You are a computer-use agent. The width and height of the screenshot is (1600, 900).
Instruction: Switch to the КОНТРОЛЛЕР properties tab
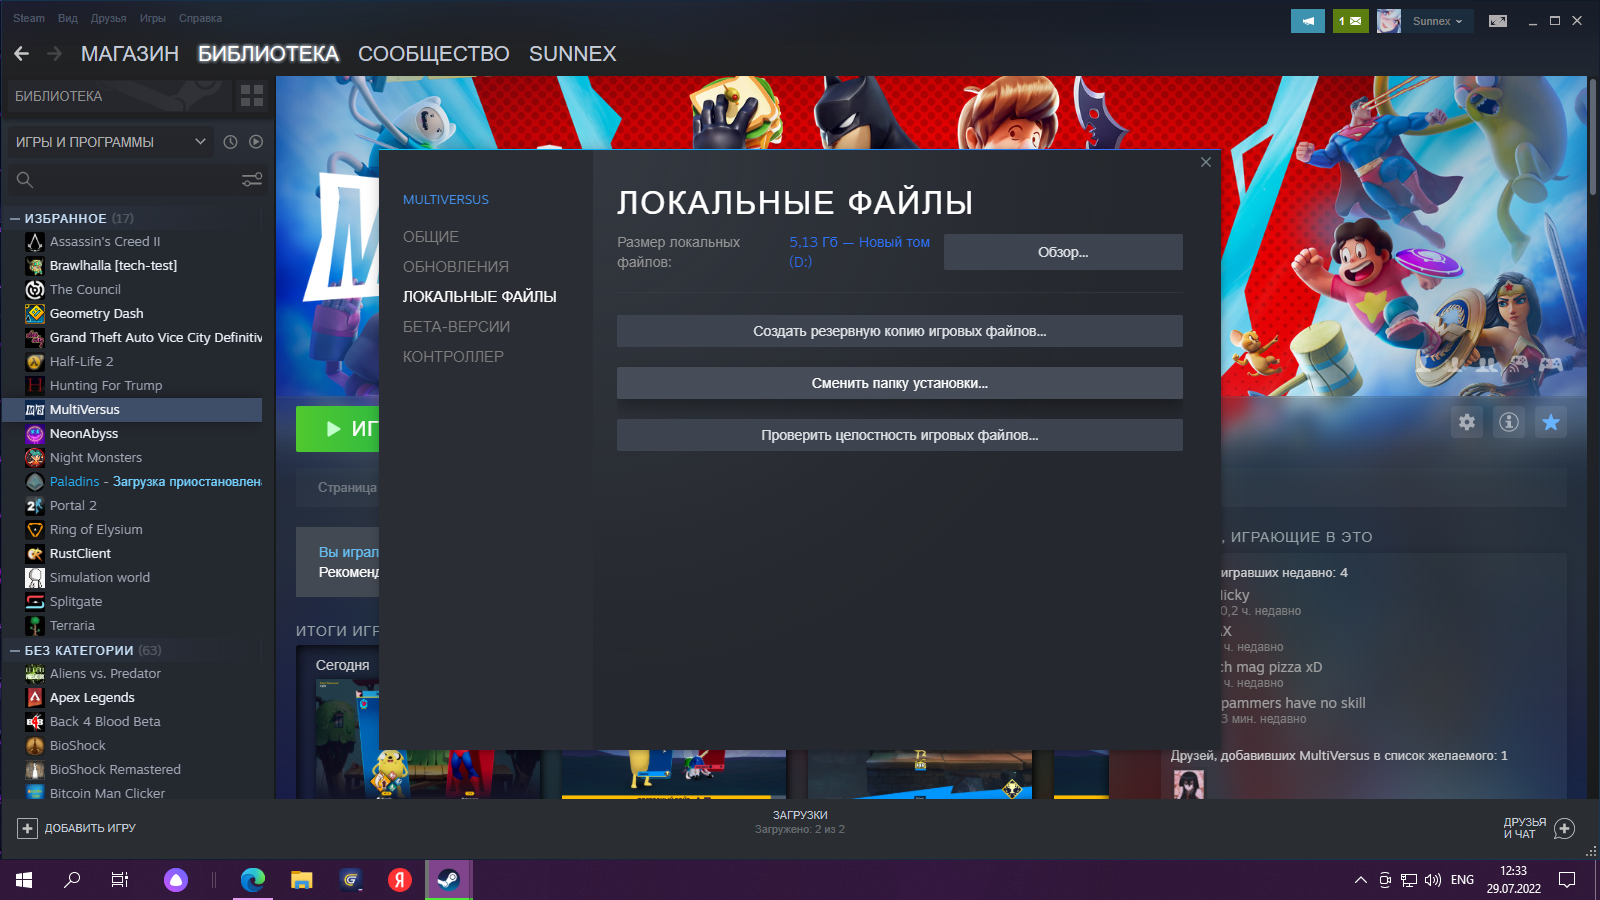[x=453, y=357]
